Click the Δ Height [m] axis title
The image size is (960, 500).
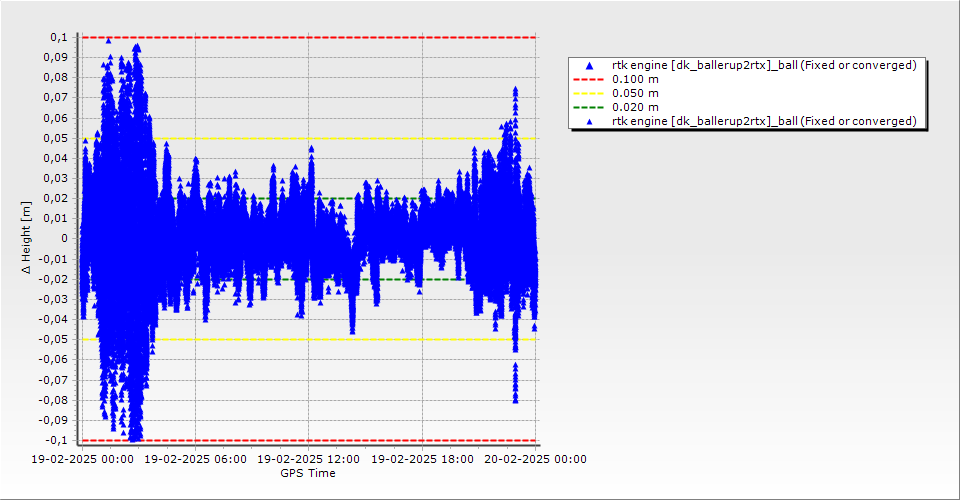coord(26,237)
